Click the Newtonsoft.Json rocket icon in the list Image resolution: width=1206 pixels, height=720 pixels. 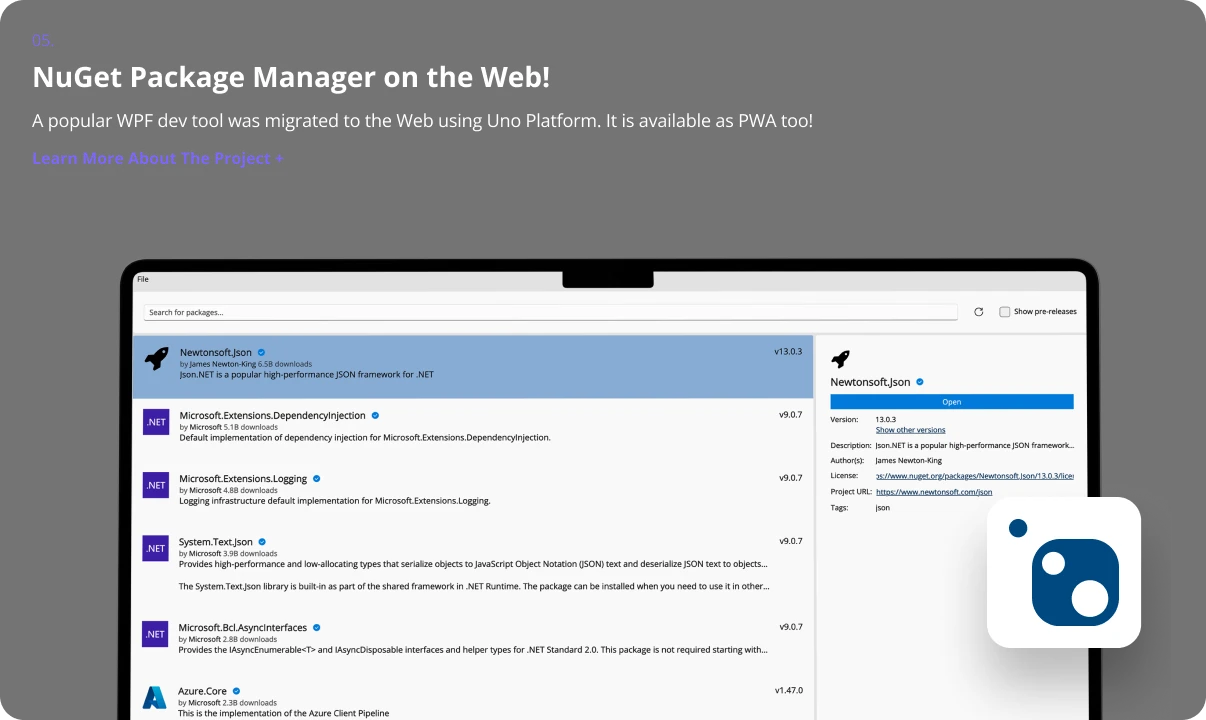click(156, 359)
